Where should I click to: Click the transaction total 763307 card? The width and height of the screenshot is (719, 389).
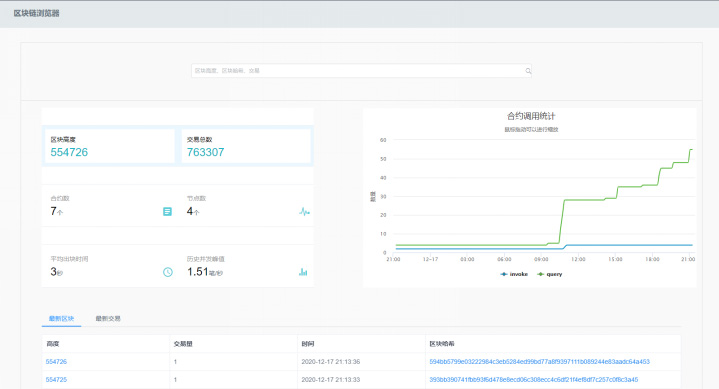246,146
